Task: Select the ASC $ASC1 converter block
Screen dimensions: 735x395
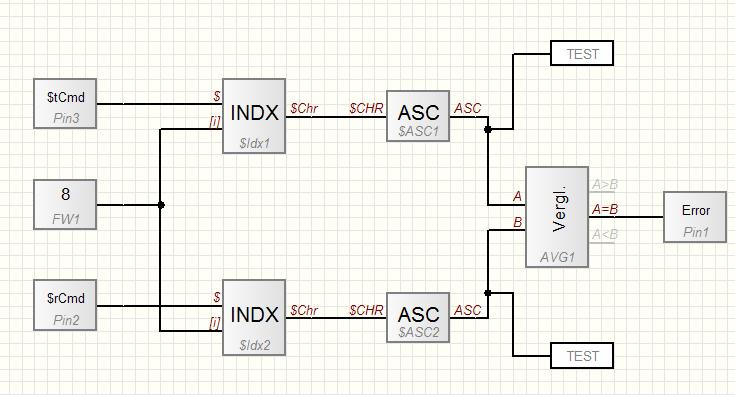Action: pyautogui.click(x=418, y=116)
